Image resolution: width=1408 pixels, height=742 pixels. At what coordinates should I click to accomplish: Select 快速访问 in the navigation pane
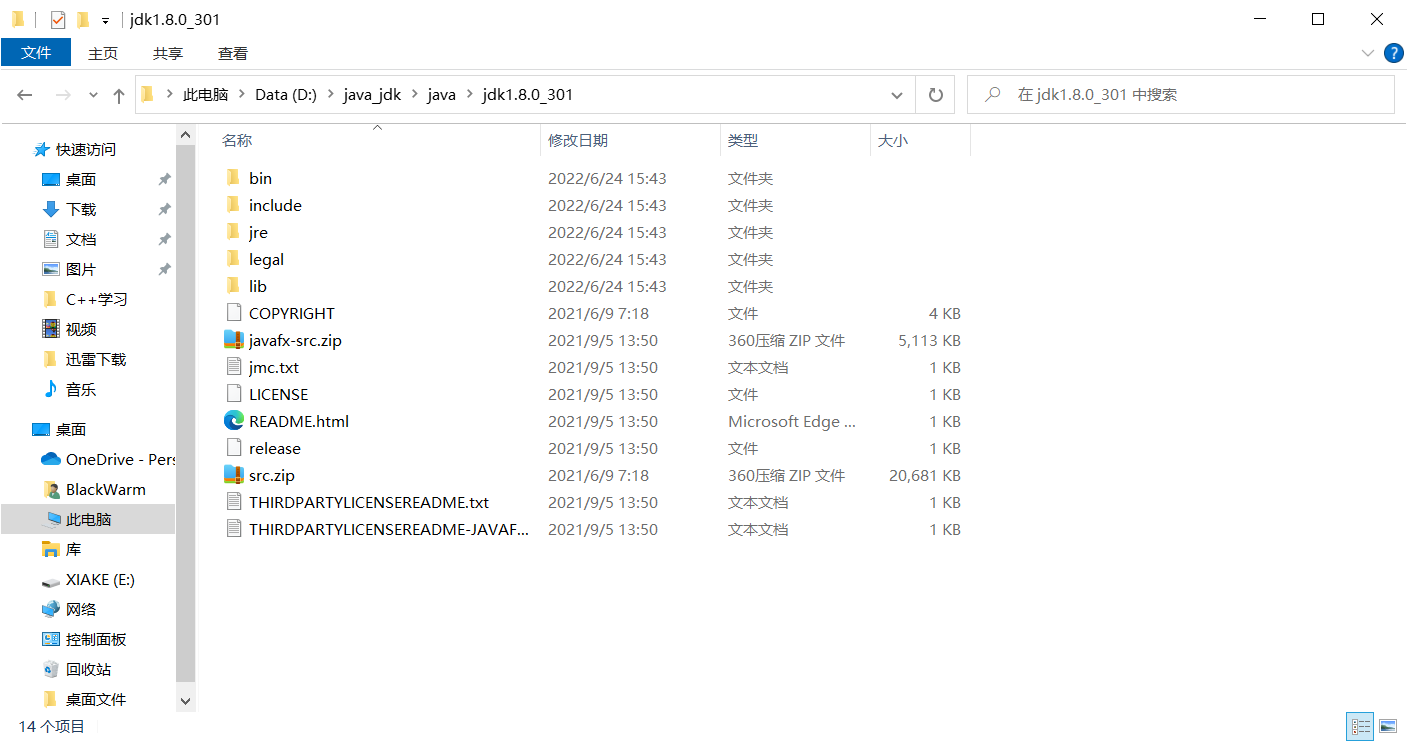point(87,149)
